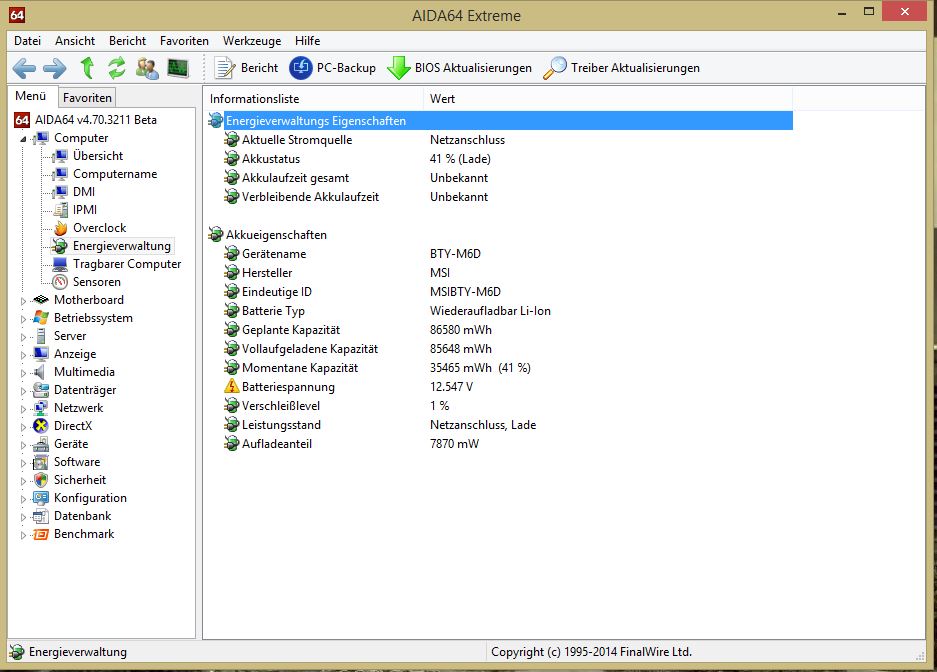
Task: Select AIDA64 v4.70.3211 Beta root item
Action: (x=96, y=119)
